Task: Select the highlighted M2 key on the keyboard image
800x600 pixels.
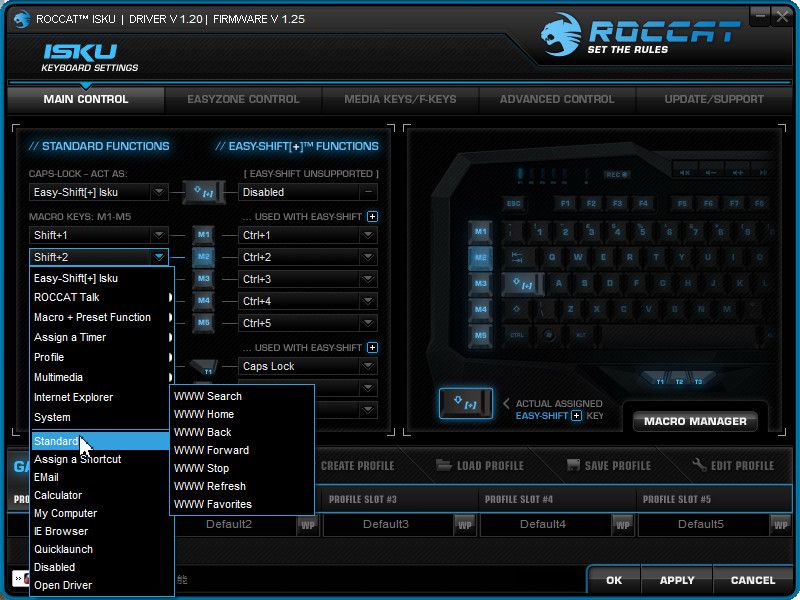Action: 480,258
